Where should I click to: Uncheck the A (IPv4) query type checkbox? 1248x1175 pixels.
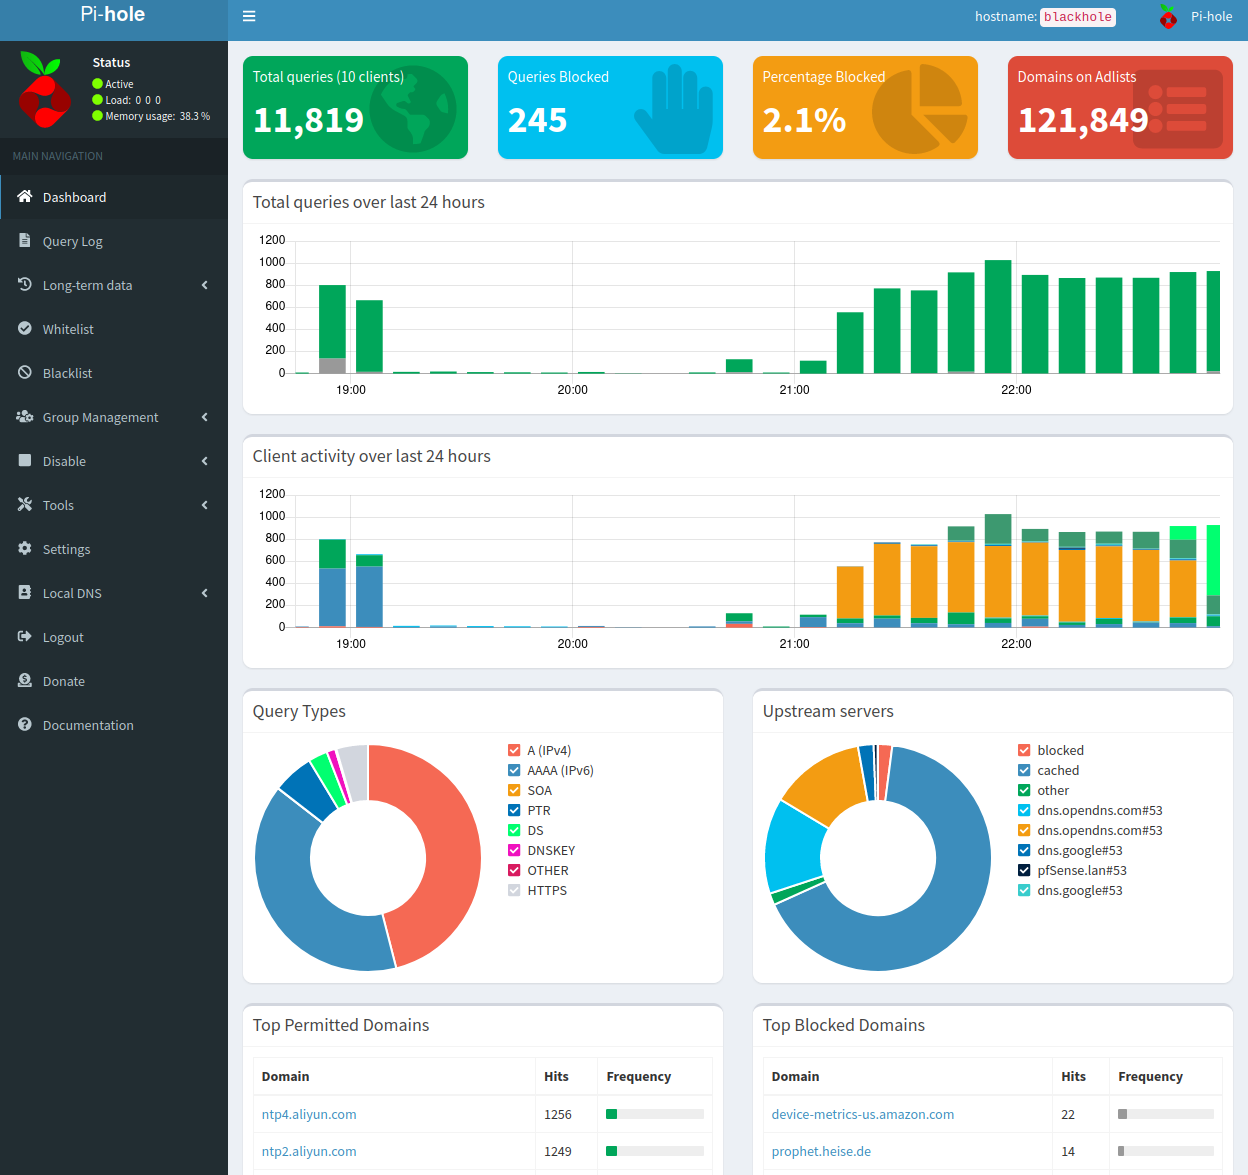point(514,750)
